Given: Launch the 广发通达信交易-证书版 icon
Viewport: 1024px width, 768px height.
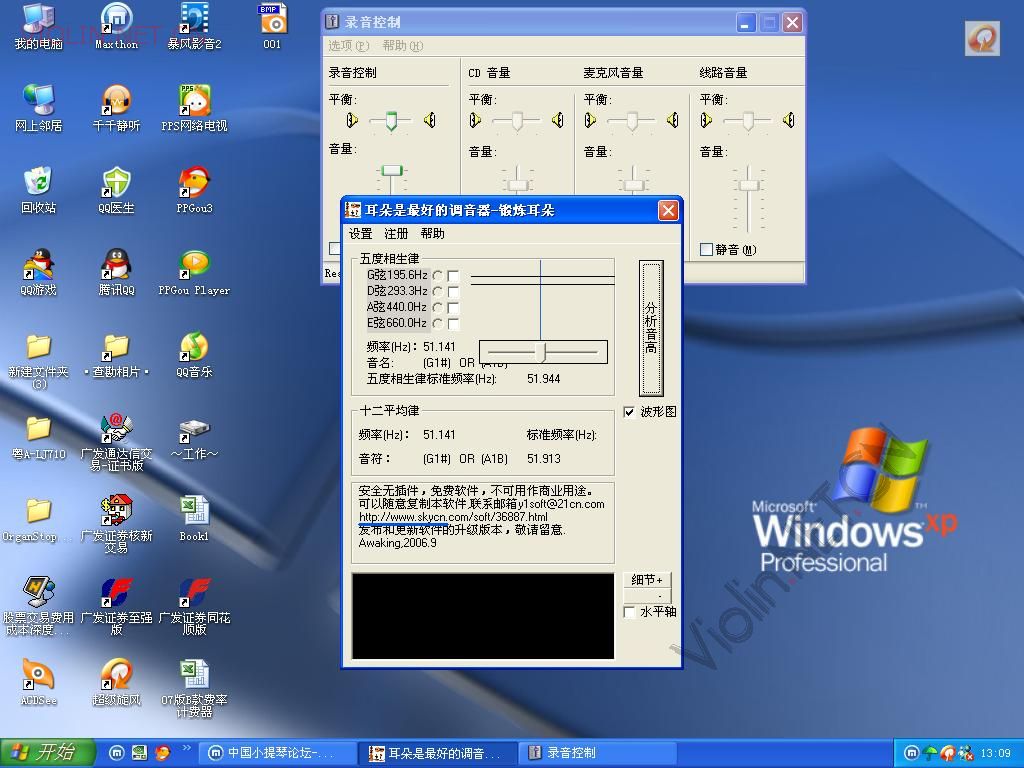Looking at the screenshot, I should click(x=116, y=442).
